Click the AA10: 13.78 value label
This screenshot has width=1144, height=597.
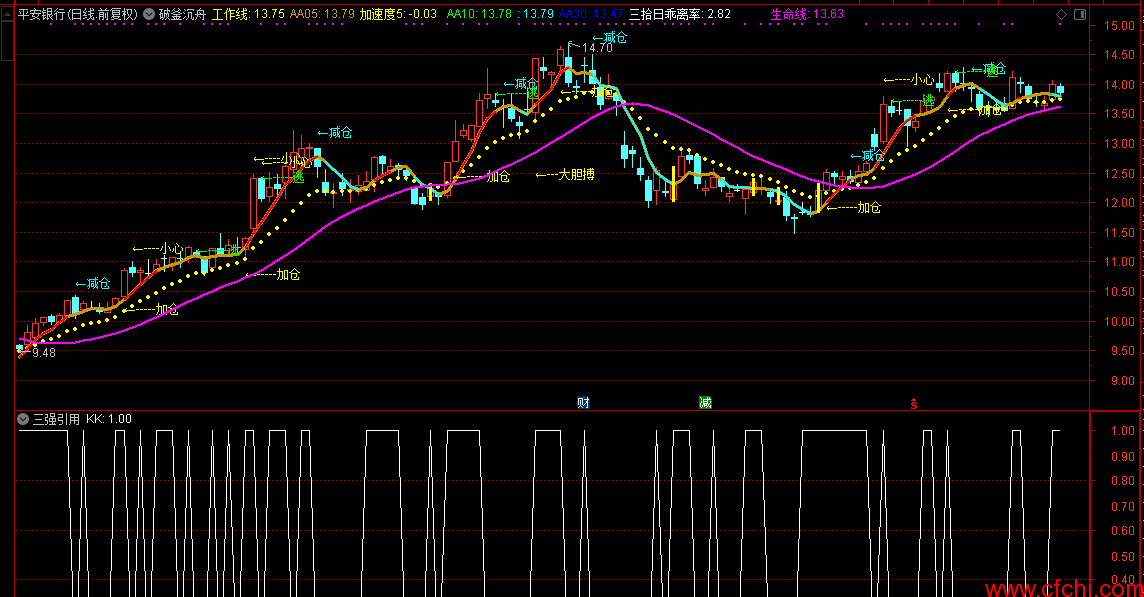pyautogui.click(x=479, y=14)
